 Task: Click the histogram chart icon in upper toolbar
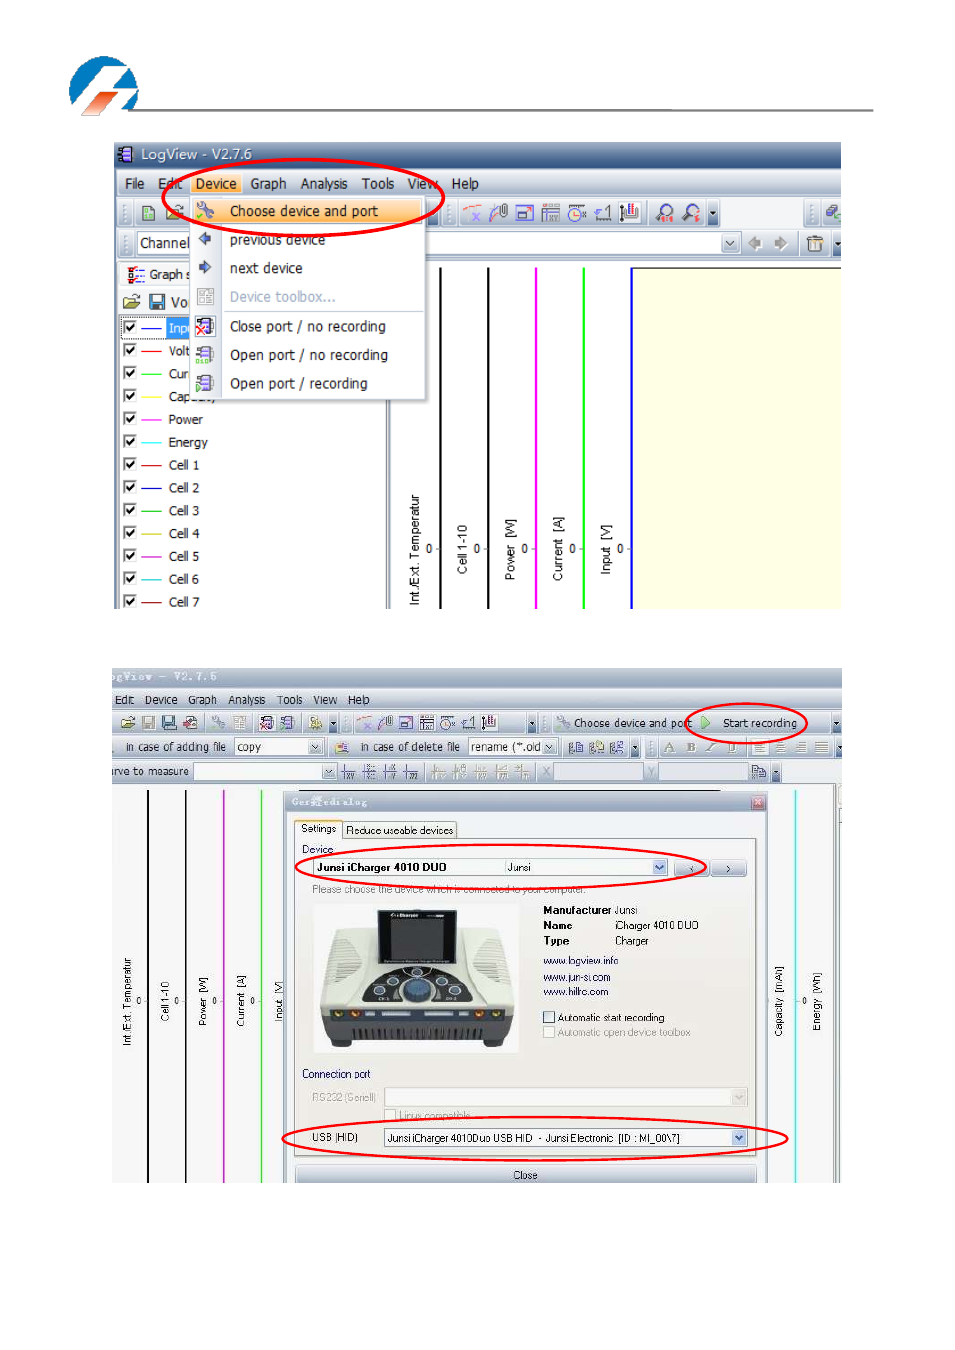[629, 213]
